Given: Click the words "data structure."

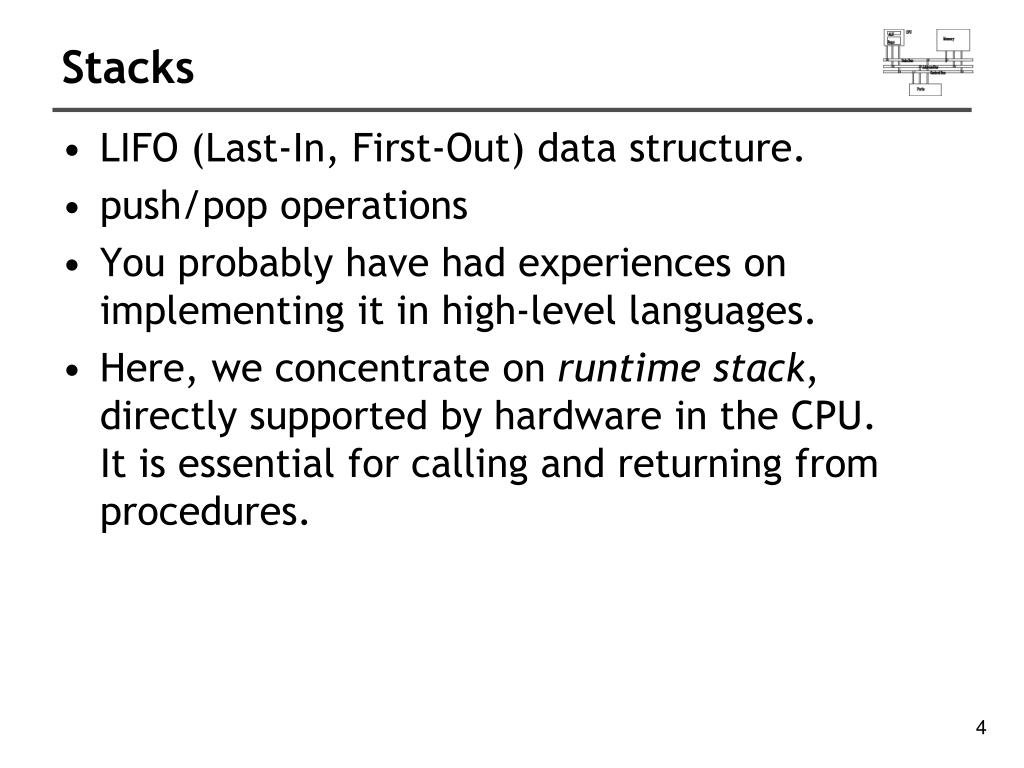Looking at the screenshot, I should pyautogui.click(x=671, y=148).
